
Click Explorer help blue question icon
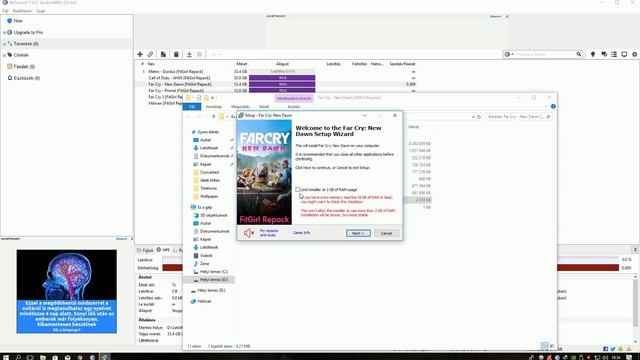click(x=553, y=107)
